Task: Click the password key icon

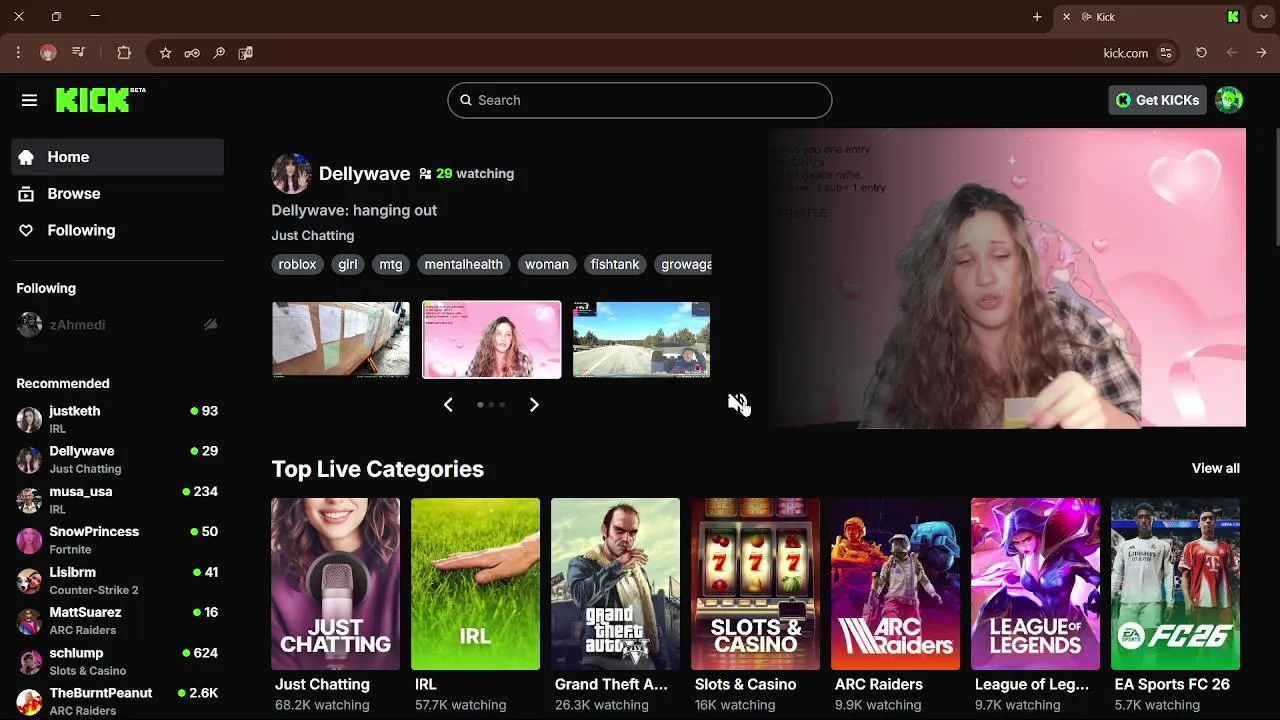Action: click(x=192, y=53)
